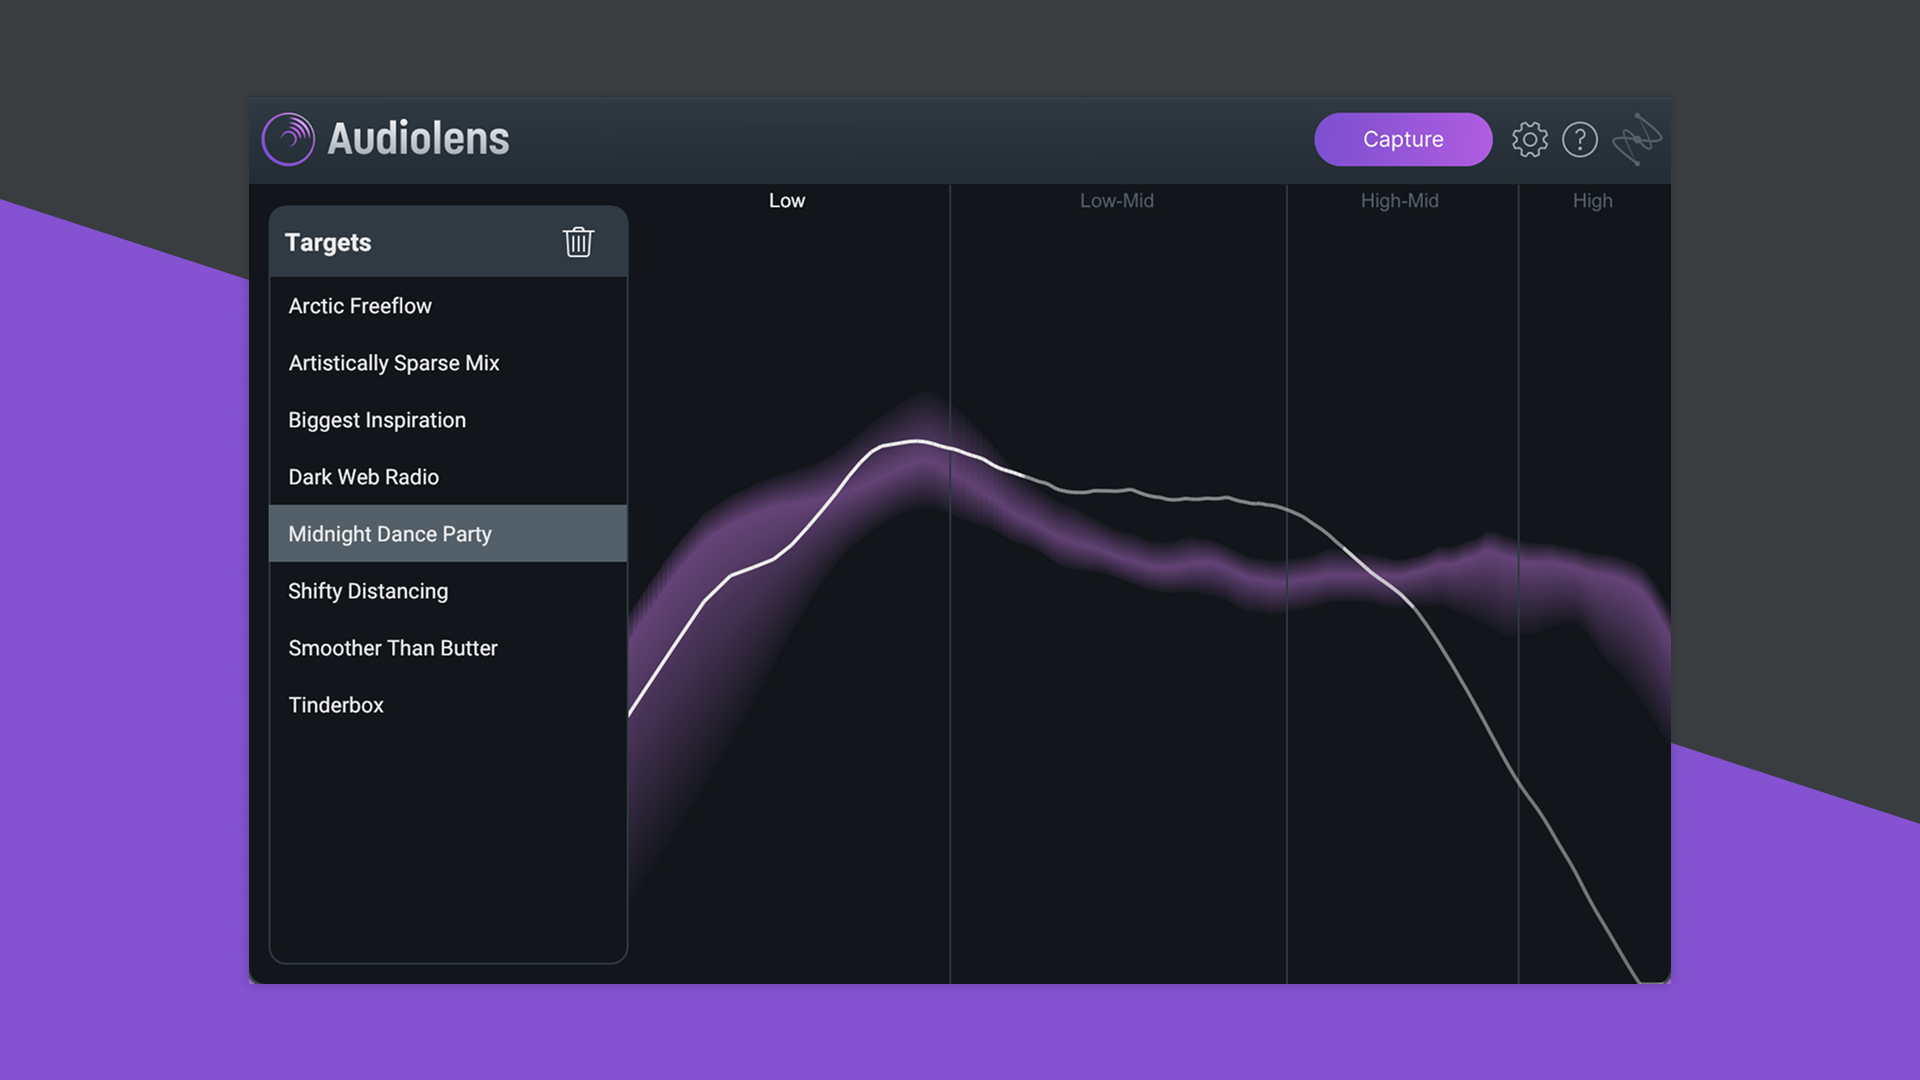The width and height of the screenshot is (1920, 1080).
Task: Click the Targets panel header
Action: tap(328, 242)
